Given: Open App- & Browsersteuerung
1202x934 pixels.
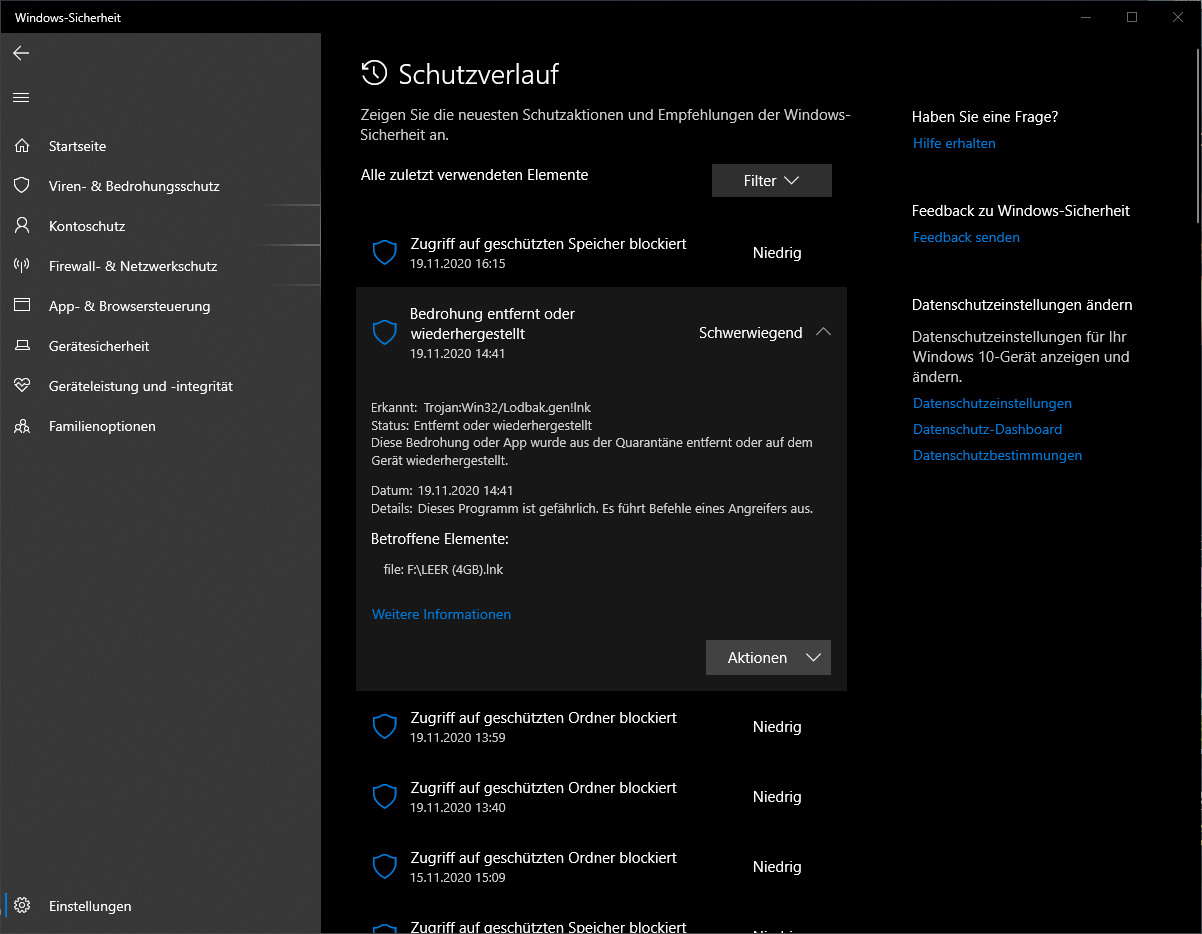Looking at the screenshot, I should pos(160,306).
